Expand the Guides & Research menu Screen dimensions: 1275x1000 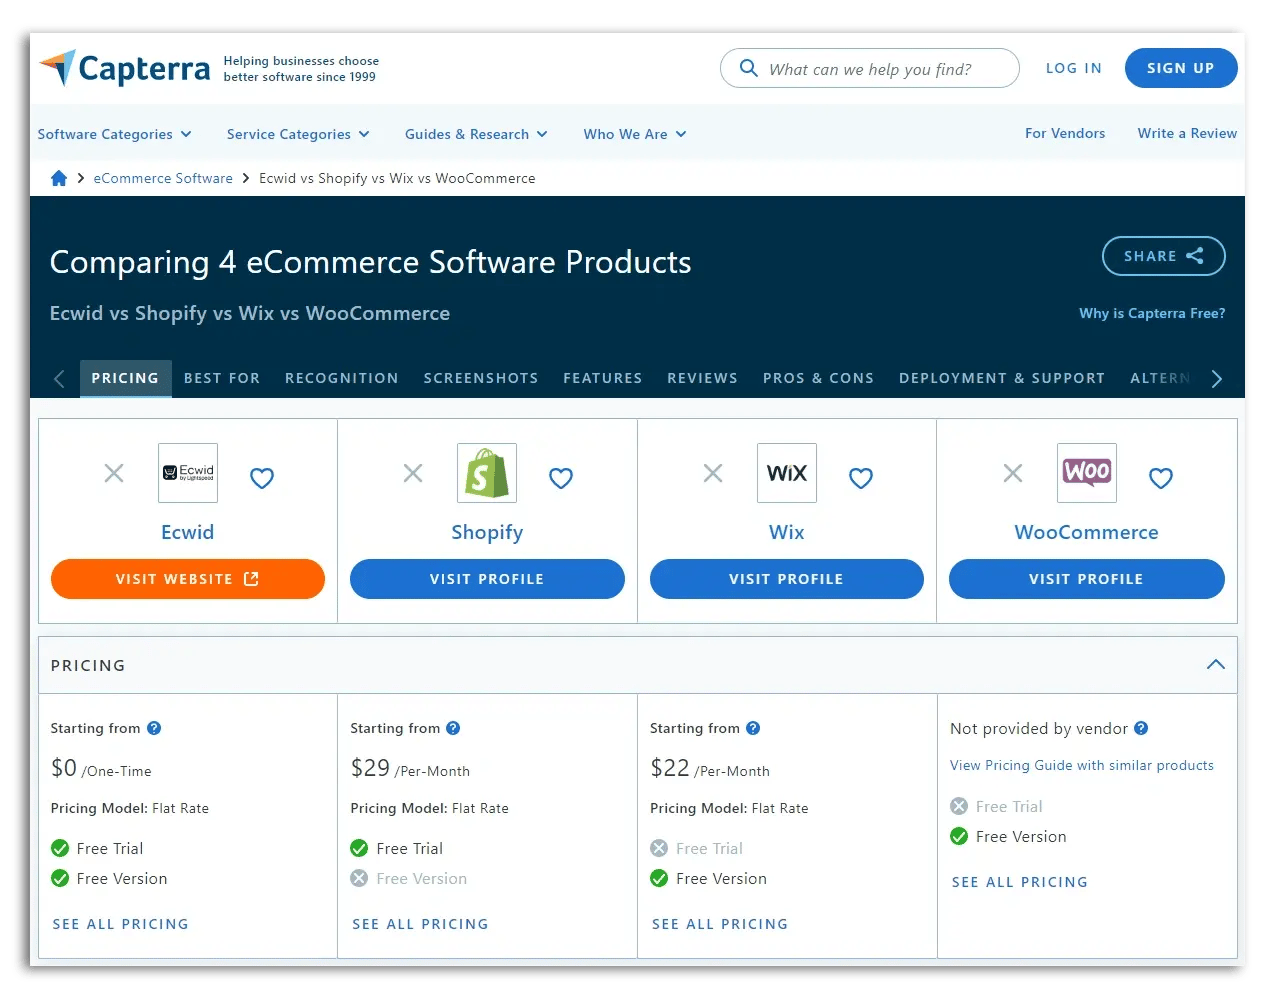pyautogui.click(x=476, y=133)
